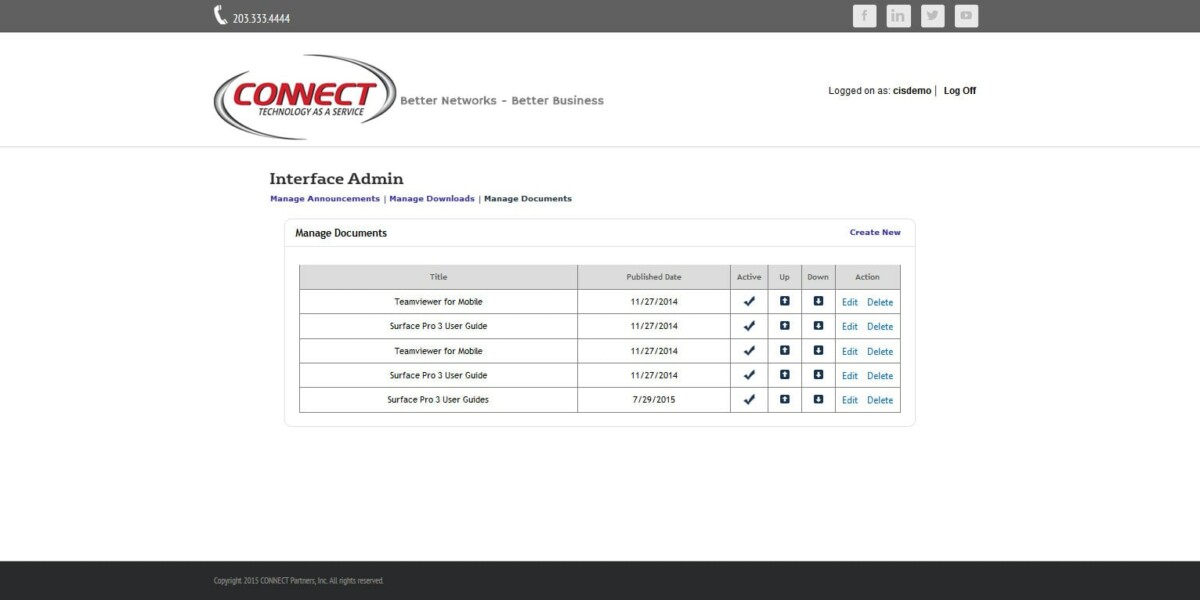This screenshot has width=1200, height=600.
Task: Click the cisdemo username
Action: pos(912,91)
